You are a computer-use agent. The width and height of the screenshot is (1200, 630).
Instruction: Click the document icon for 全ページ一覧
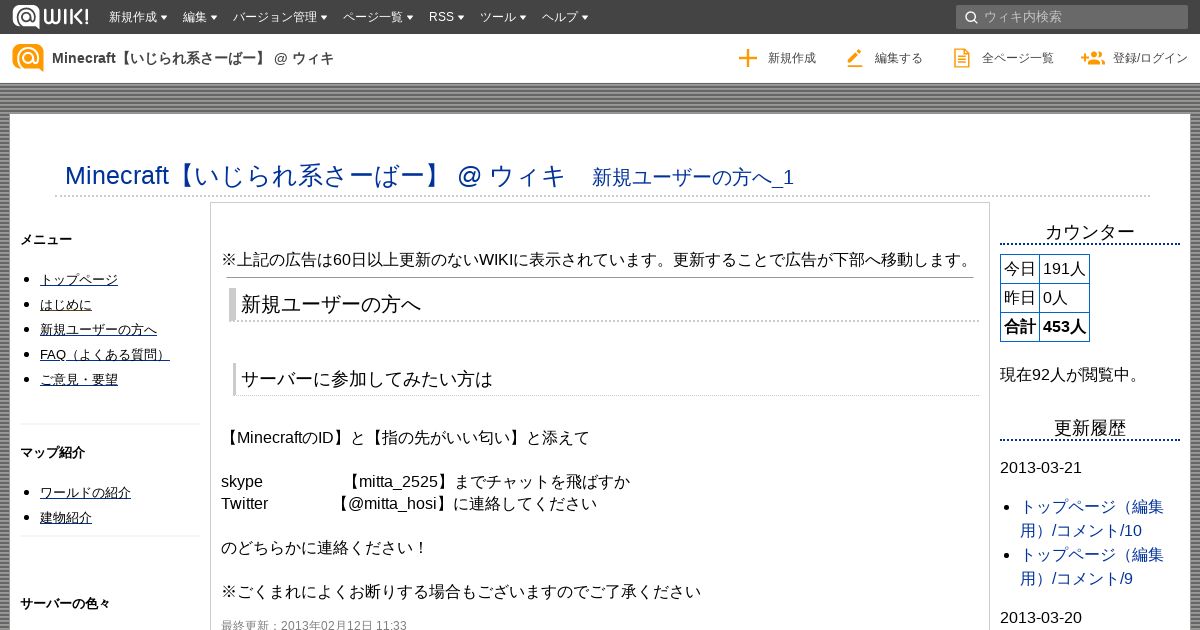pos(962,58)
